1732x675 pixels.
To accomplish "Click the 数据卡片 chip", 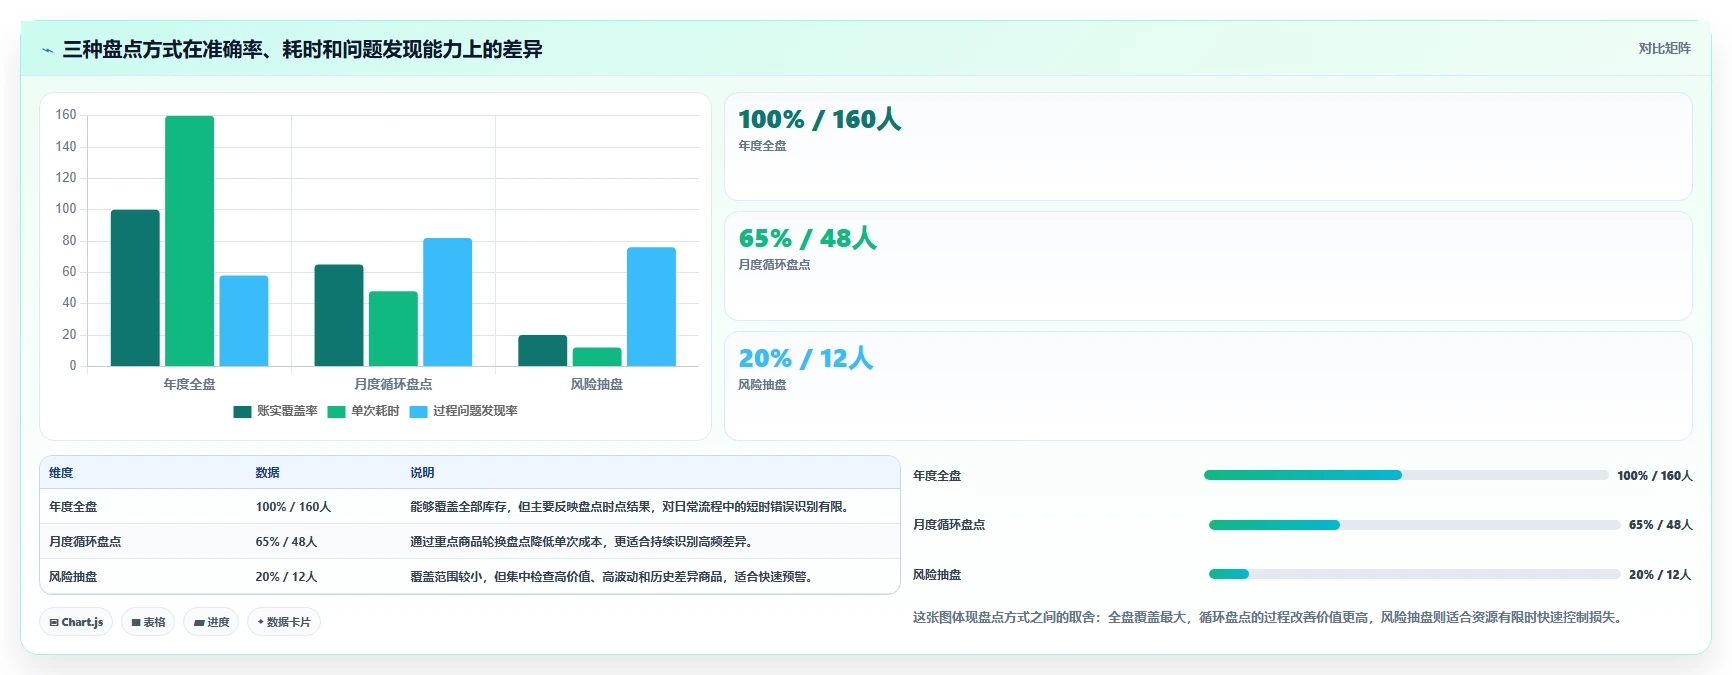I will [284, 622].
